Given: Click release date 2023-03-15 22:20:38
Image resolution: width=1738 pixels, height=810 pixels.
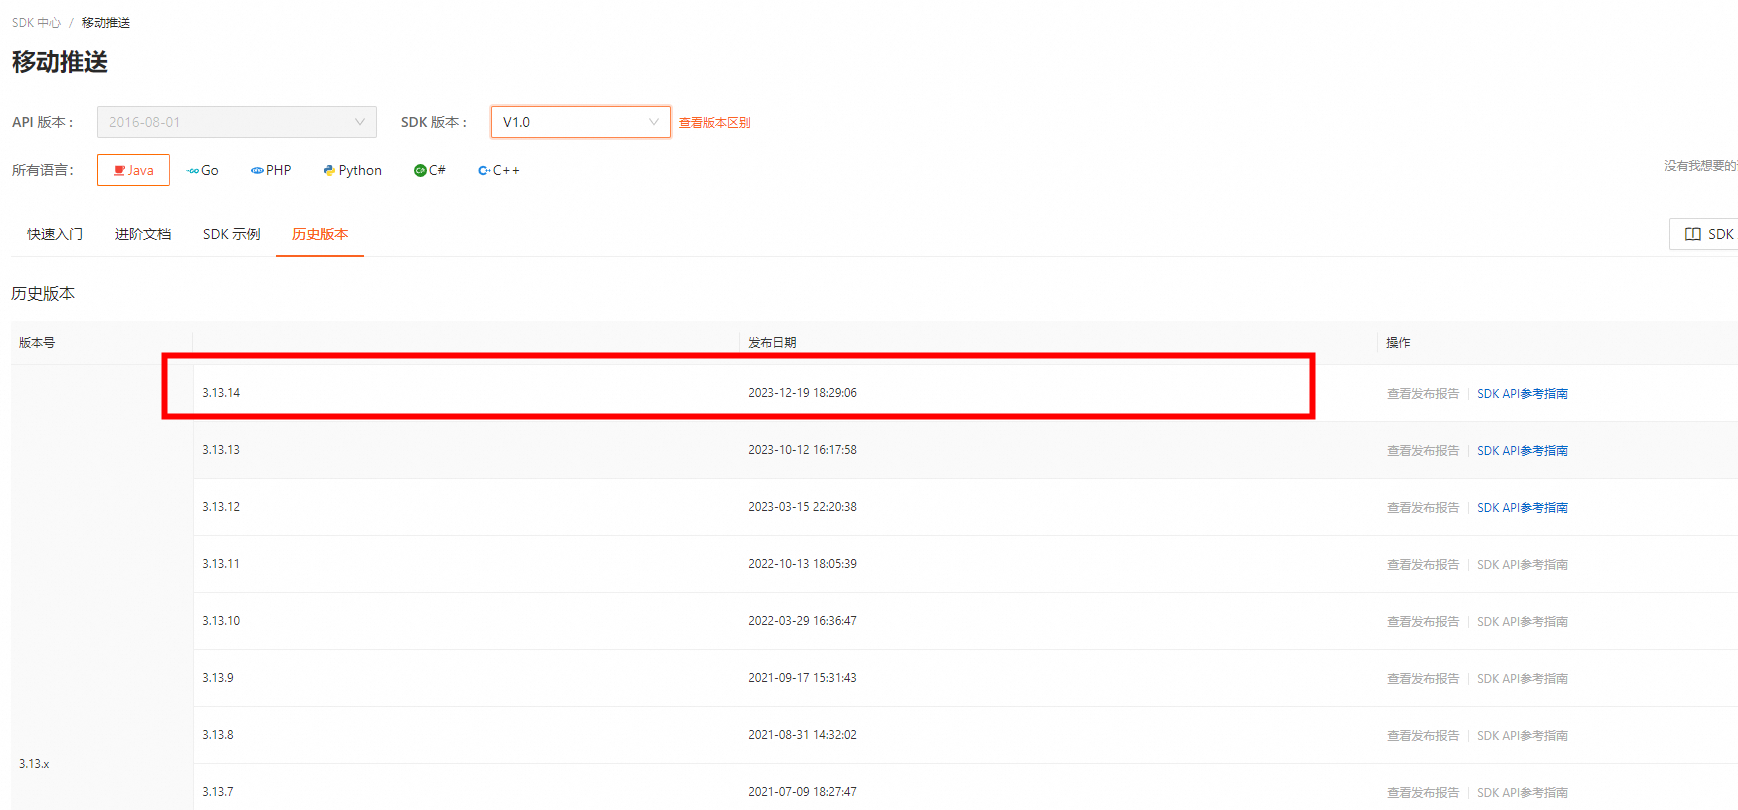Looking at the screenshot, I should tap(802, 507).
